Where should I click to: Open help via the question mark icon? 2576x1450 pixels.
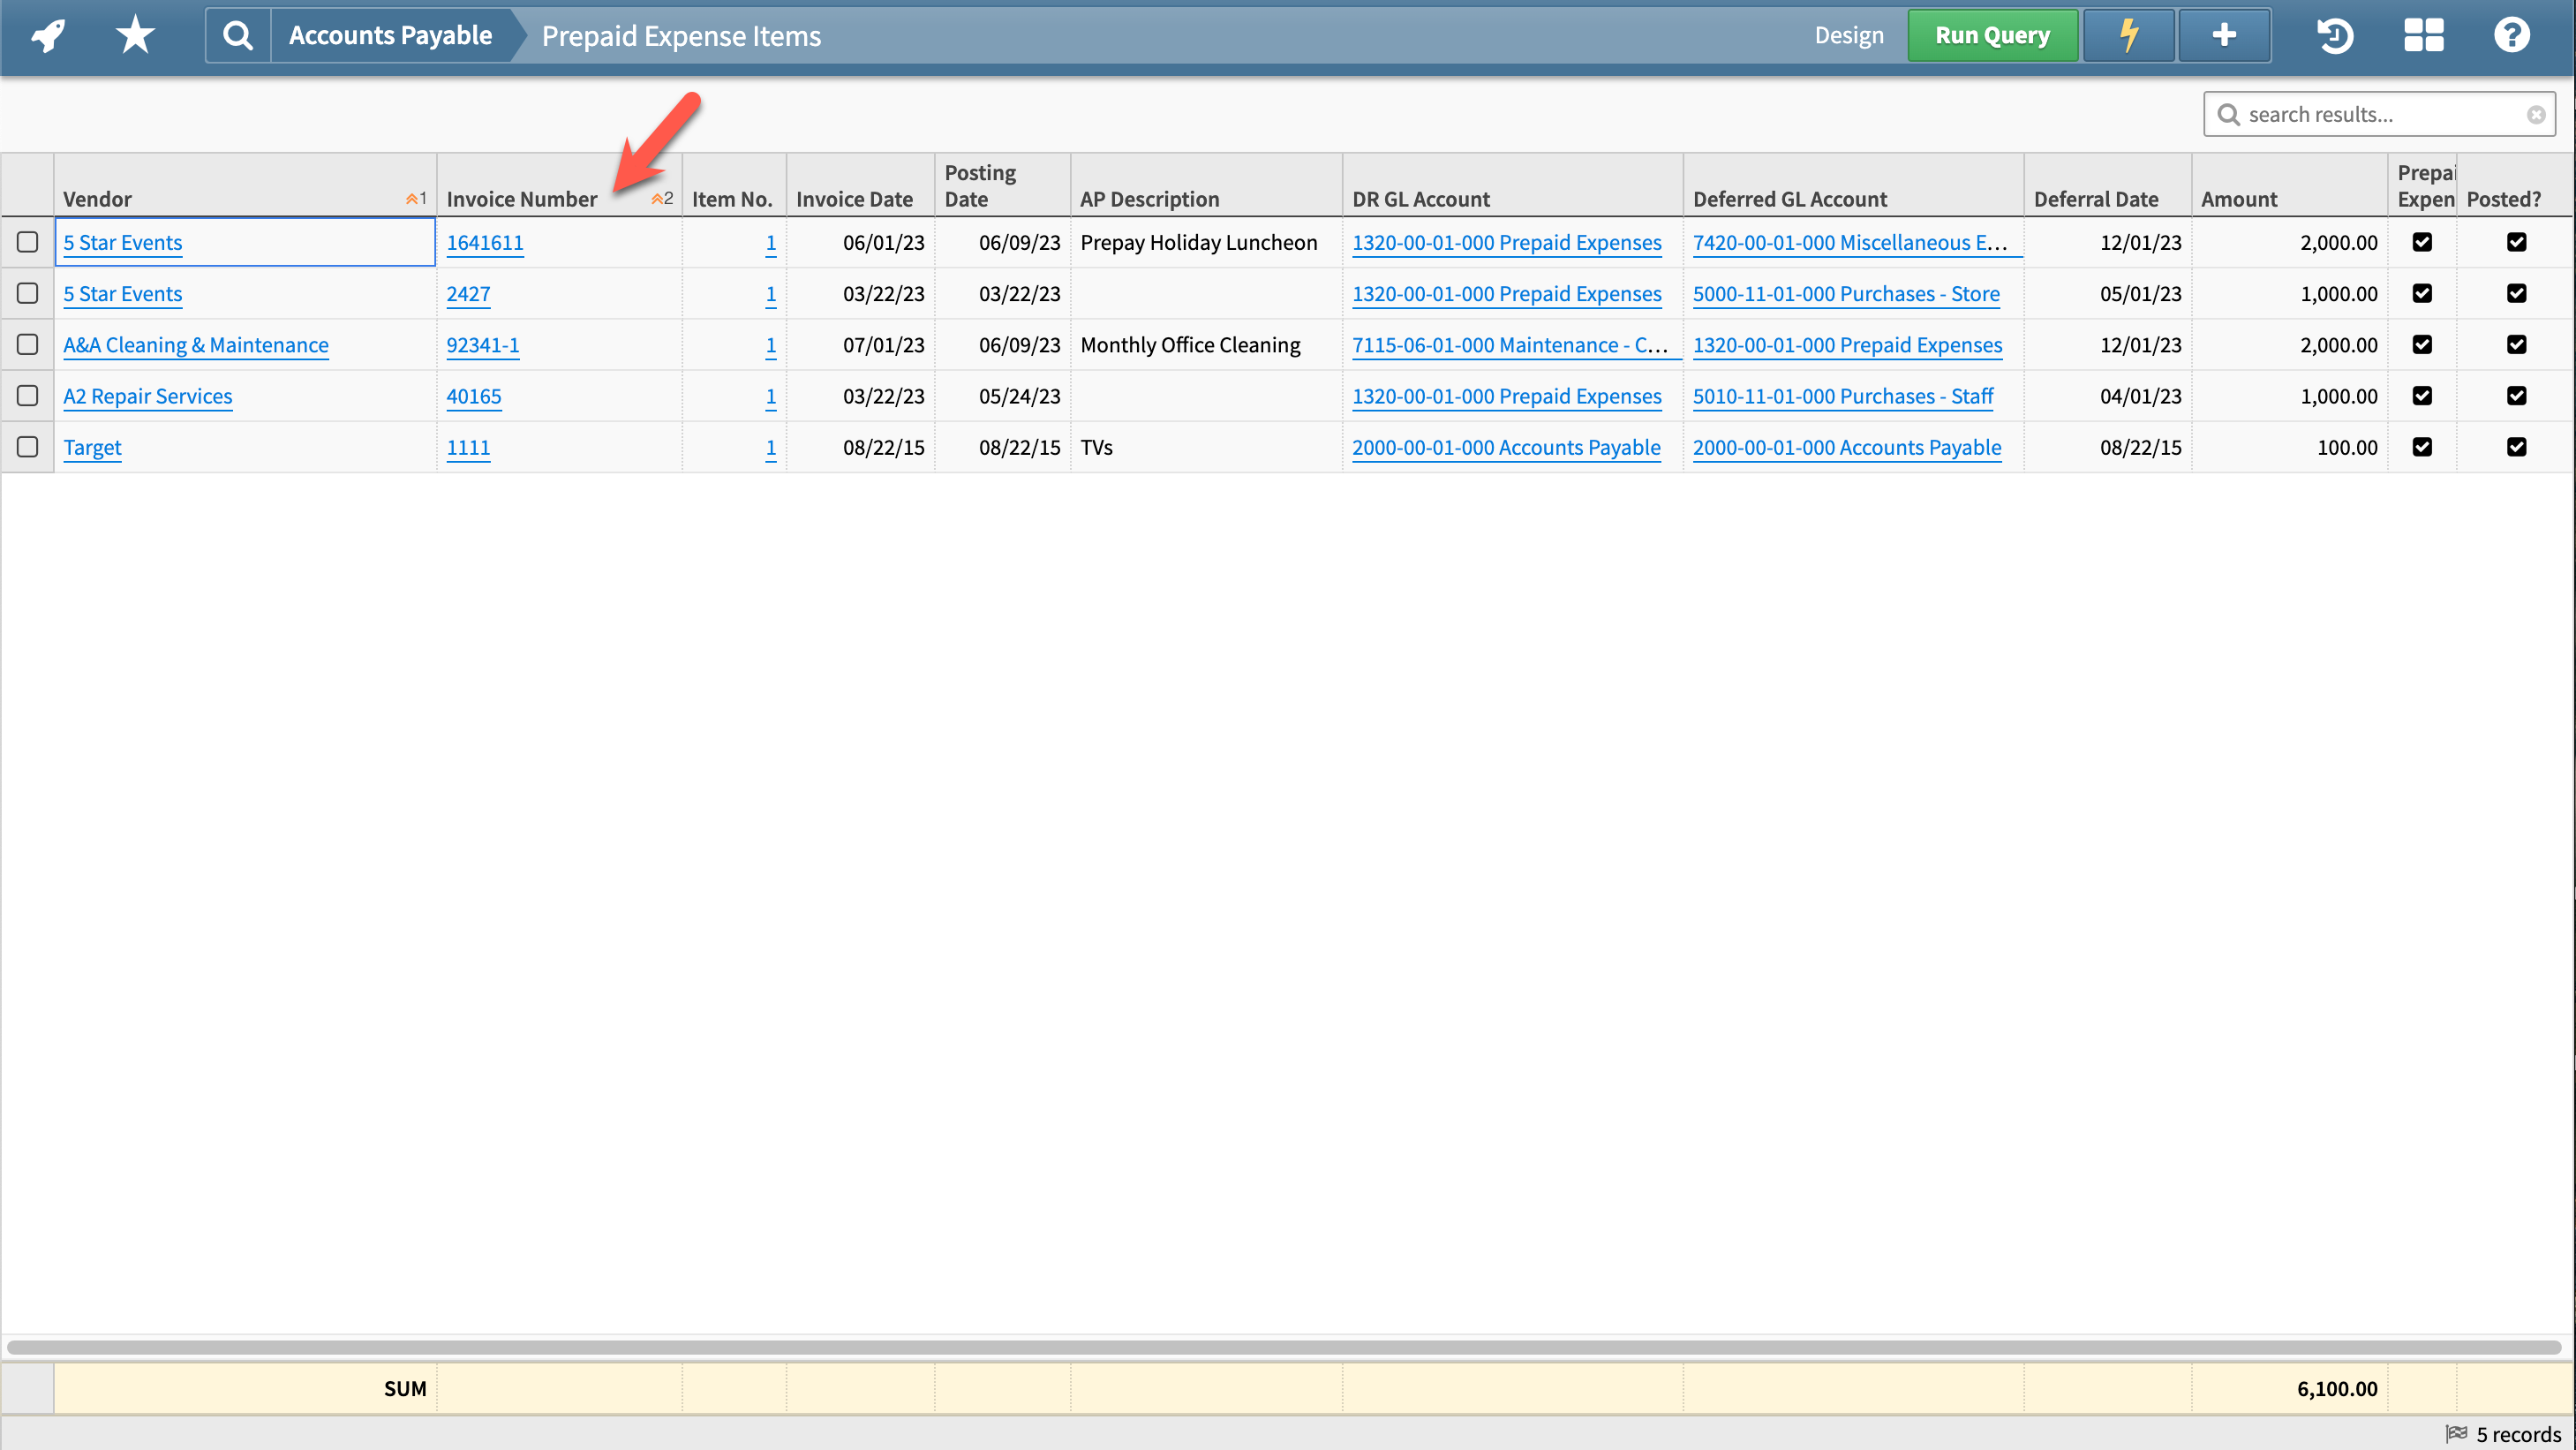[x=2512, y=35]
